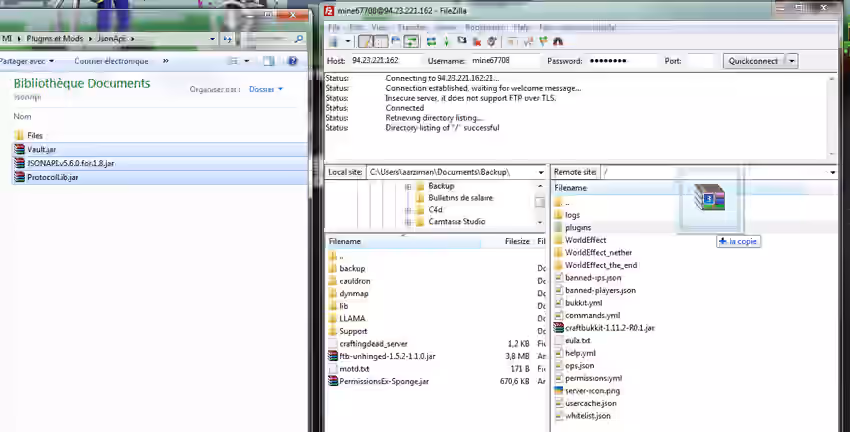The height and width of the screenshot is (432, 850).
Task: Select whitelist.json in remote list
Action: [588, 416]
